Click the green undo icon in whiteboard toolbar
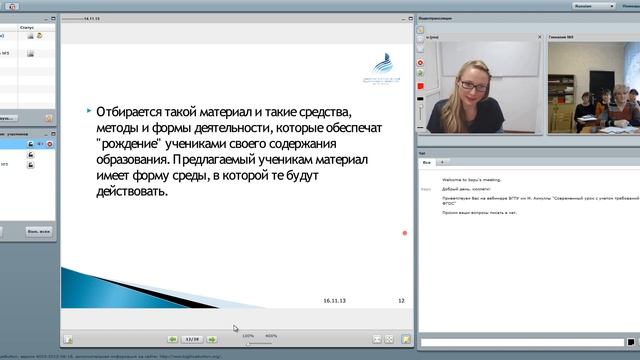This screenshot has height=360, width=640. click(x=420, y=73)
